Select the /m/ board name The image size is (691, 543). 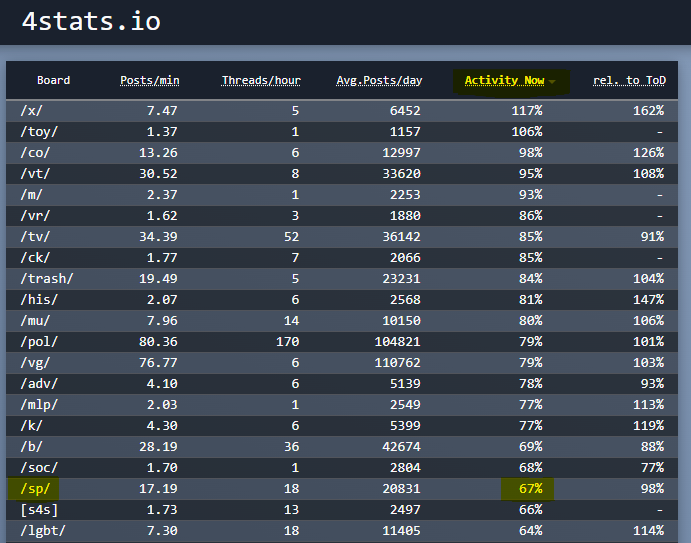(31, 195)
